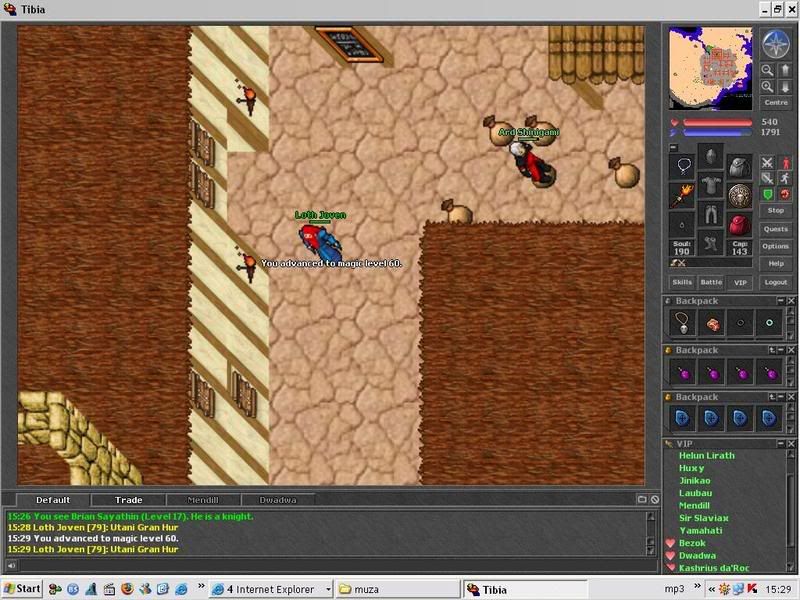Select first blue rune in third backpack

pos(683,418)
